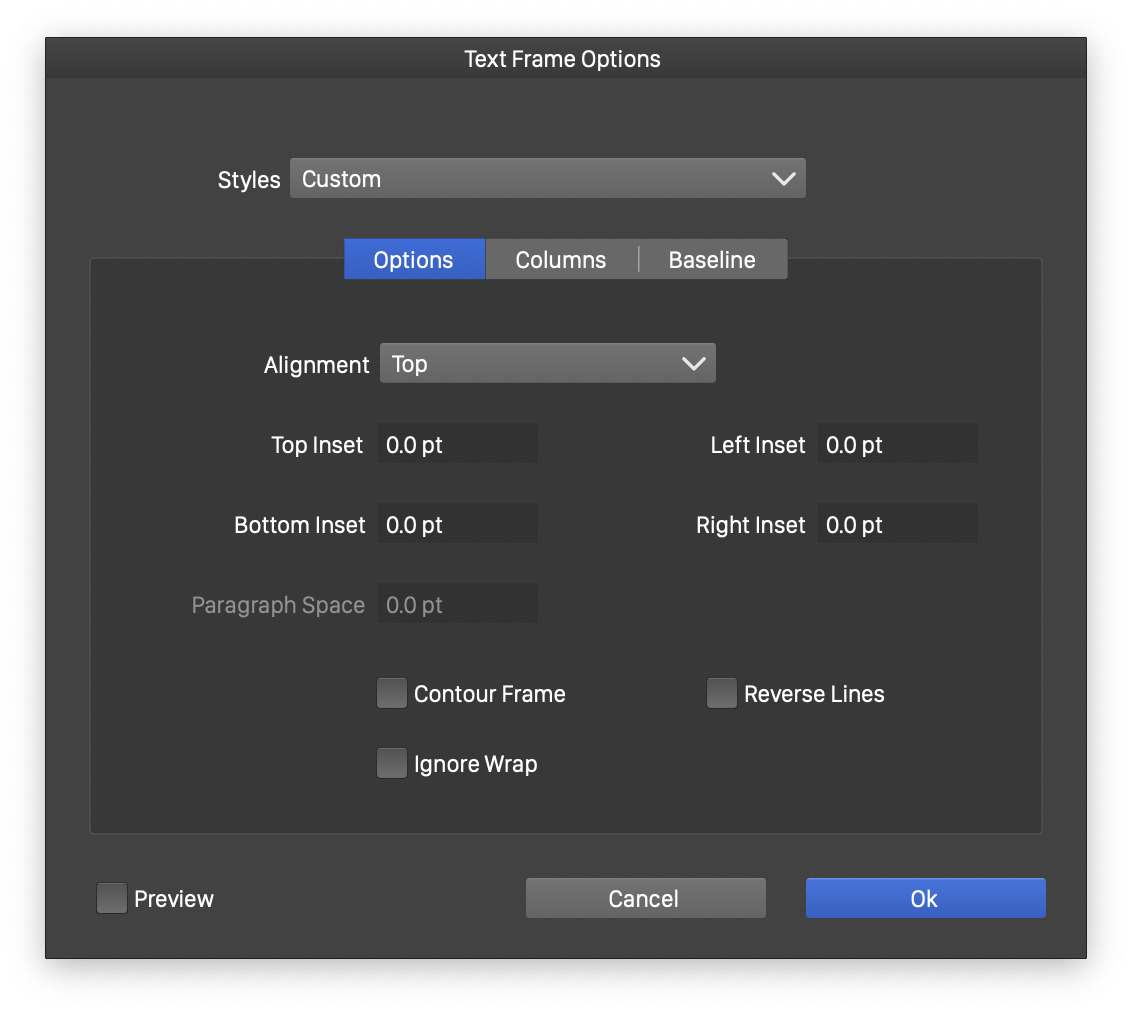Click the Text Frame Options title bar

click(x=563, y=59)
